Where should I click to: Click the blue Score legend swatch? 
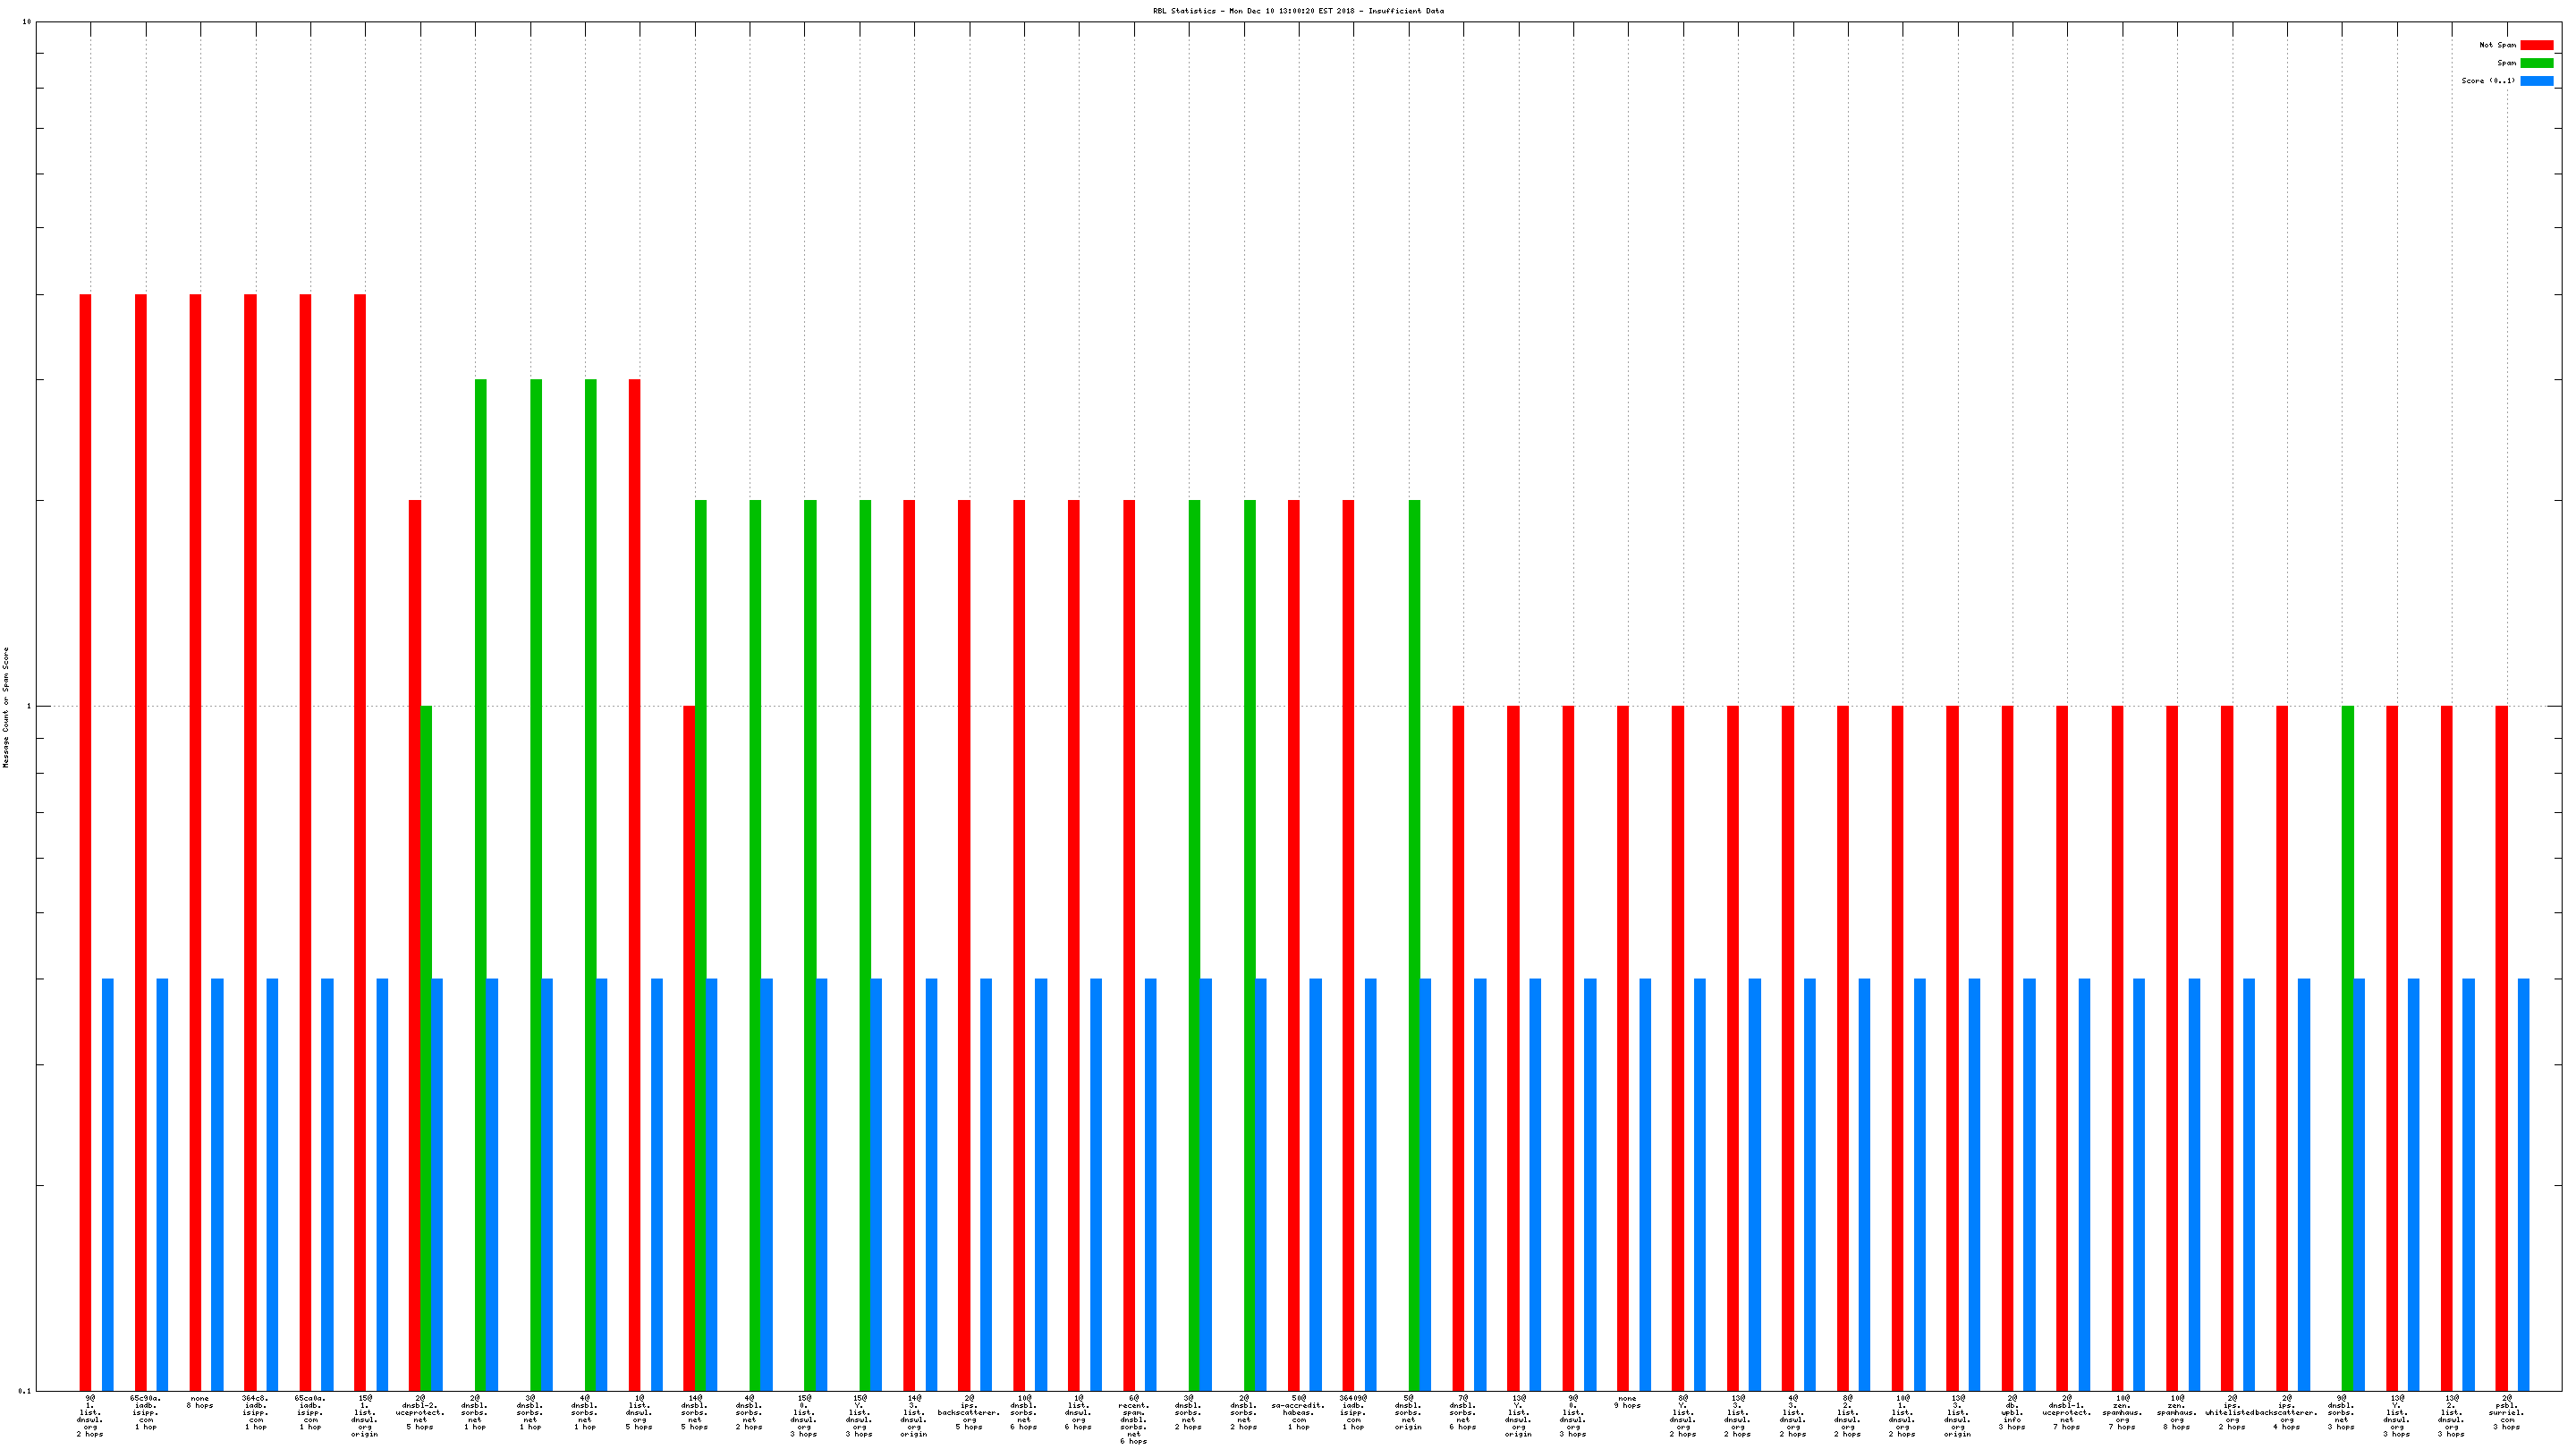point(2536,81)
